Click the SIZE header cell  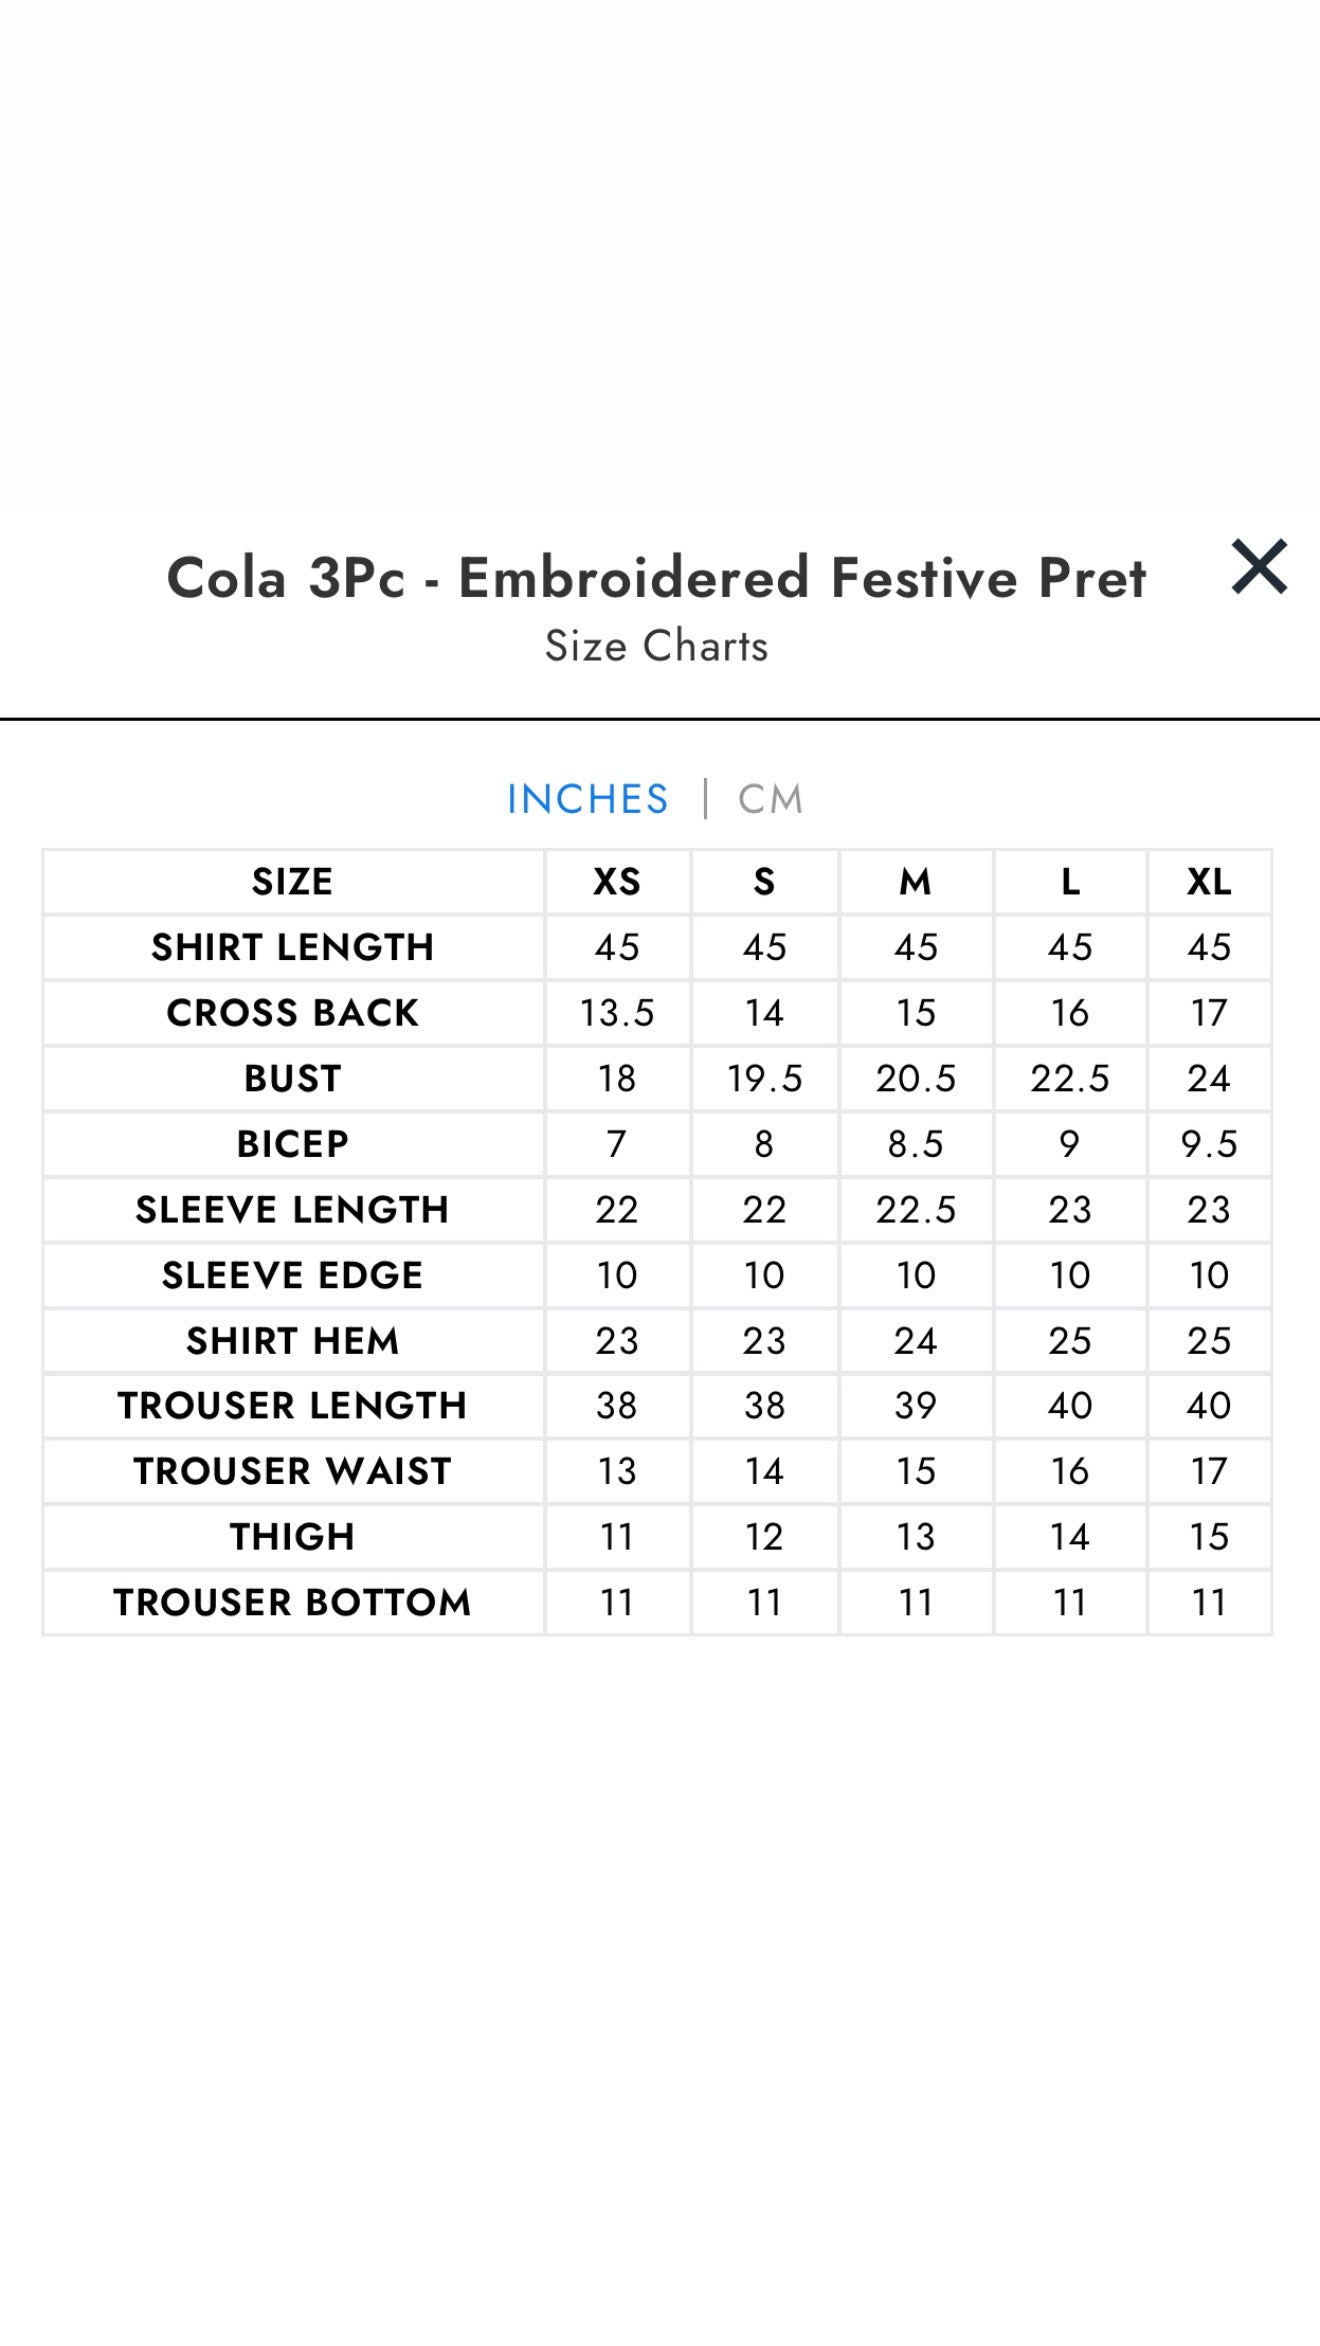[292, 882]
